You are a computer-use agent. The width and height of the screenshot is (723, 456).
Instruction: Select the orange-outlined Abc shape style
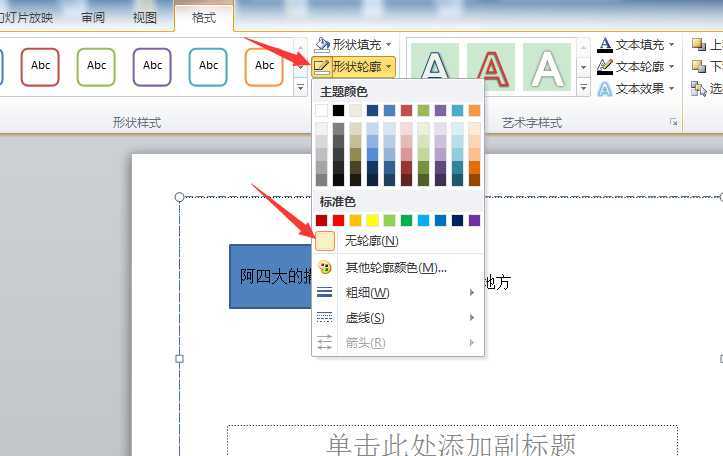coord(264,67)
